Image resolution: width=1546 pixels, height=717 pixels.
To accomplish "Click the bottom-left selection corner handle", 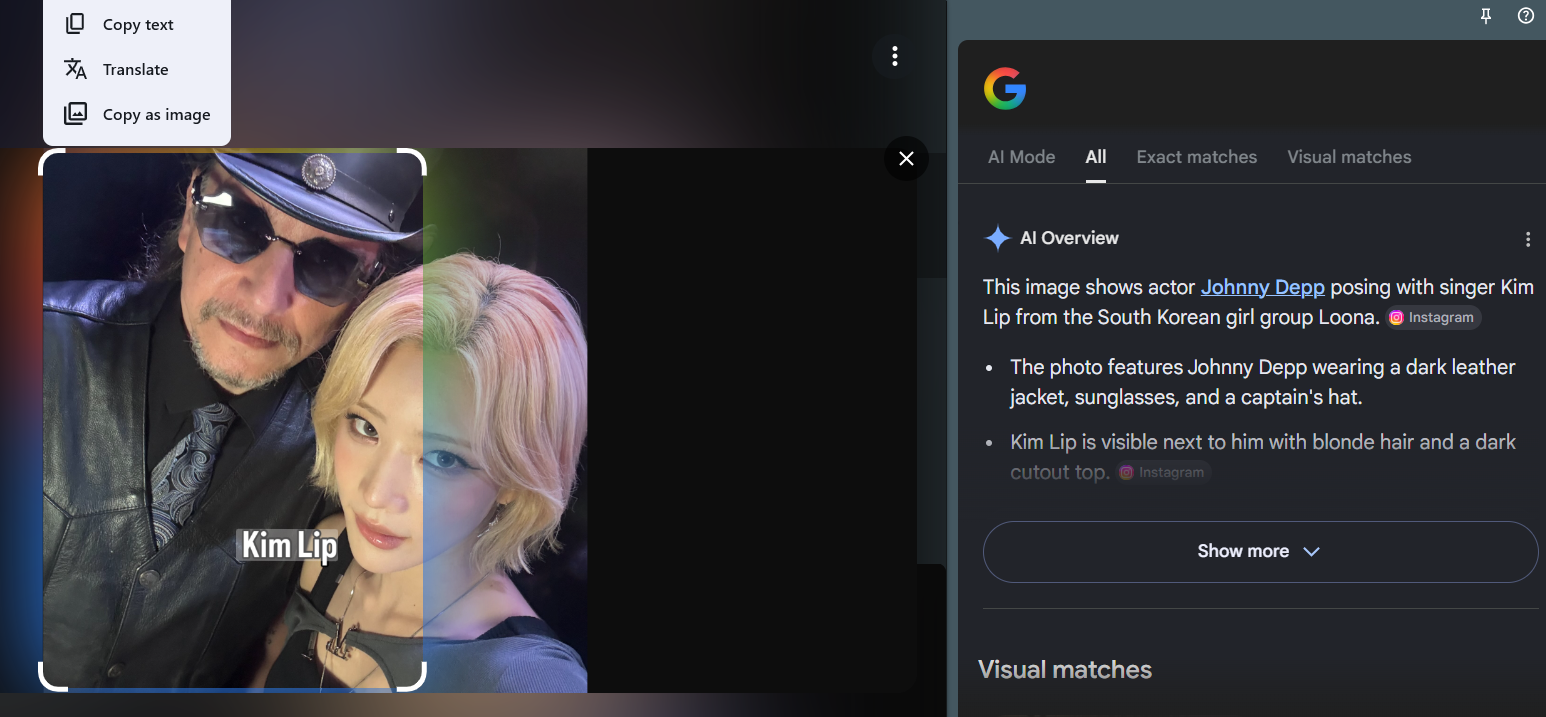I will (51, 678).
